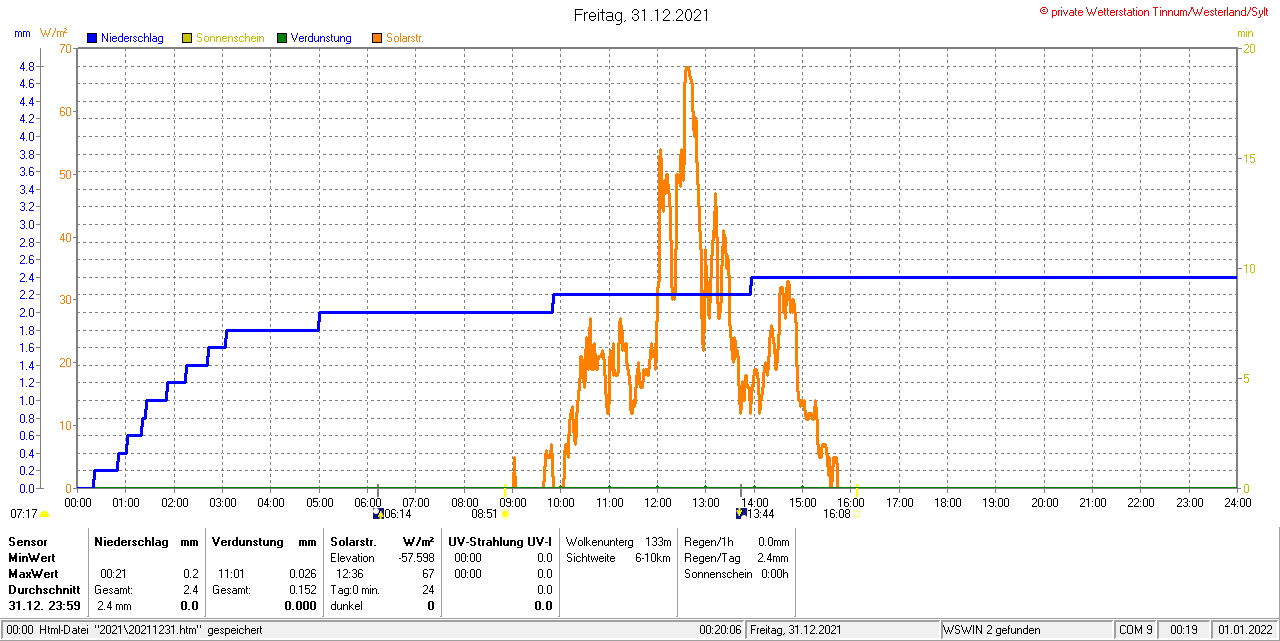Click the 00:19 status bar field
This screenshot has height=641, width=1280.
pyautogui.click(x=1184, y=630)
